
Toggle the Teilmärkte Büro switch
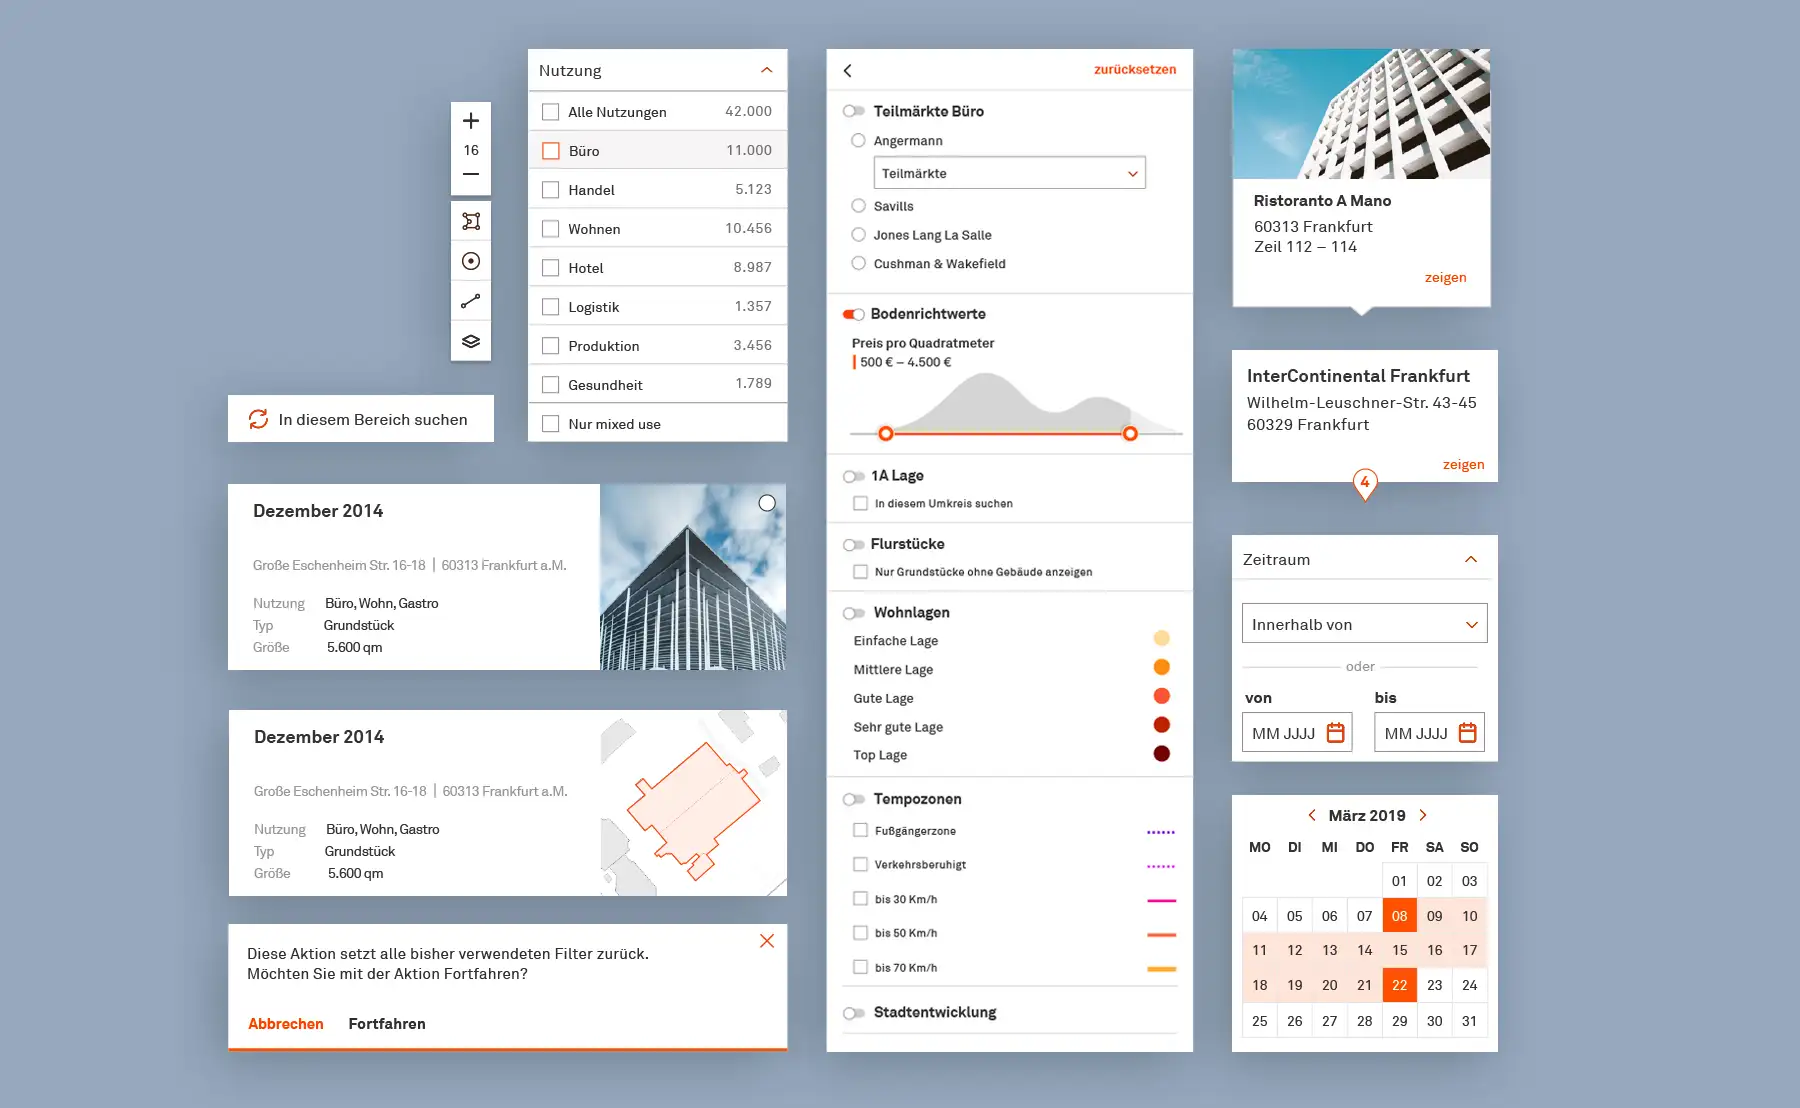[x=853, y=111]
